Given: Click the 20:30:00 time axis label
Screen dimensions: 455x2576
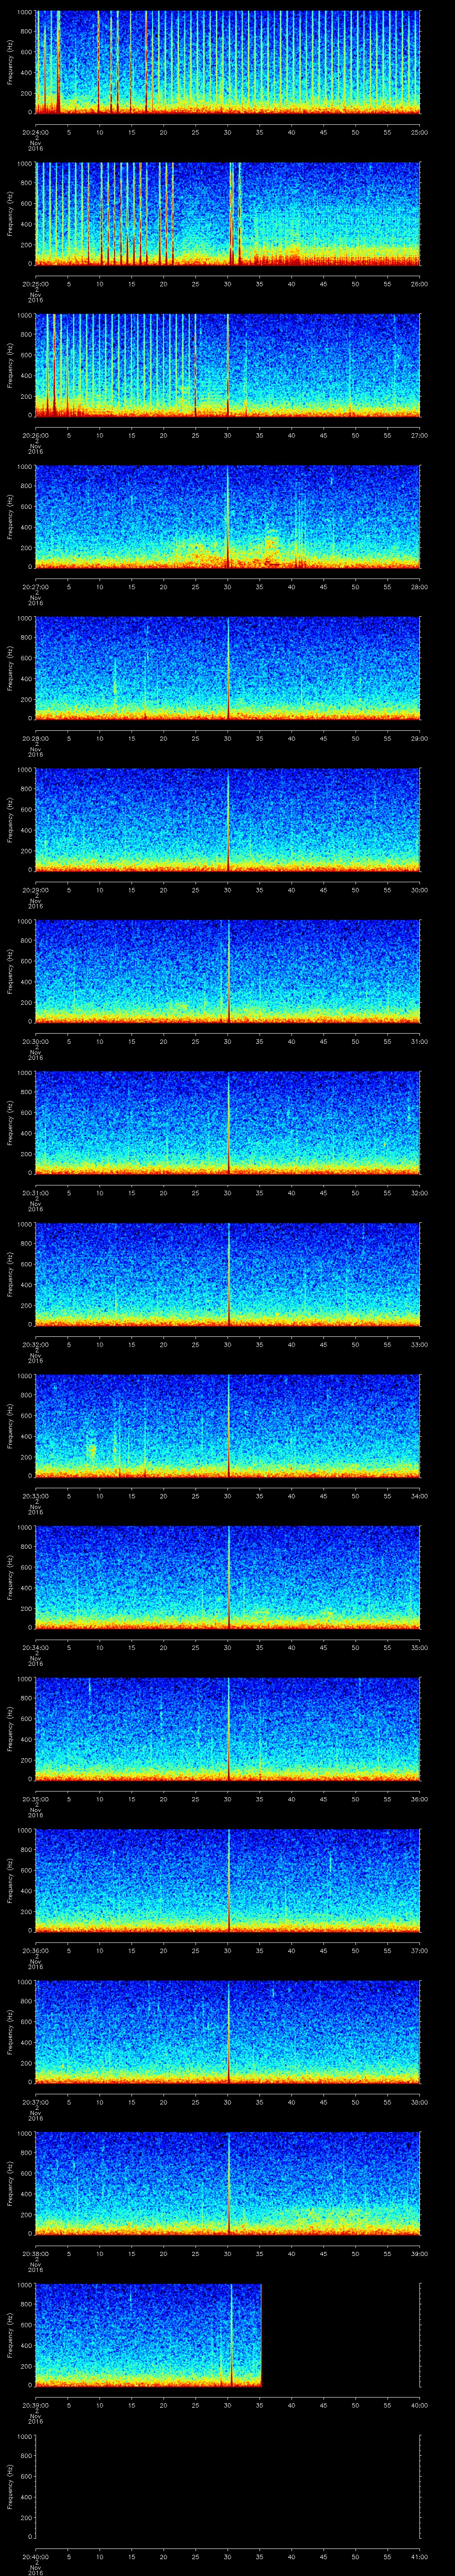Looking at the screenshot, I should [36, 1041].
